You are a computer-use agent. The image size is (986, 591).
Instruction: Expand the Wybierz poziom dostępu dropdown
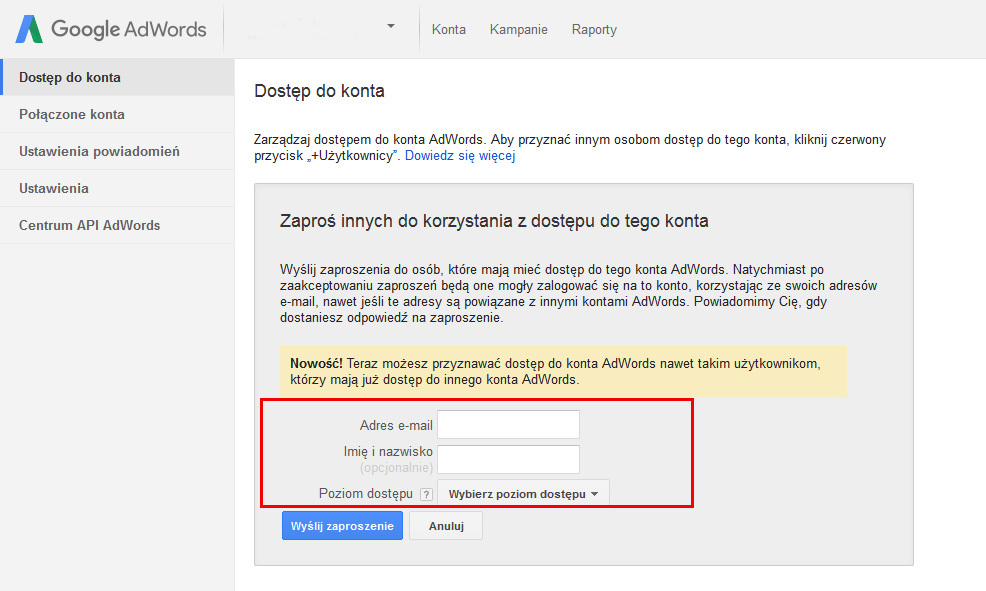[523, 494]
